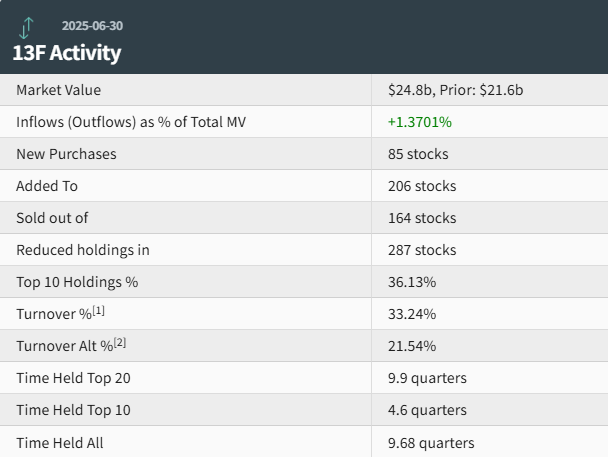Click the 13F Activity heading
Viewport: 608px width, 457px height.
point(67,52)
